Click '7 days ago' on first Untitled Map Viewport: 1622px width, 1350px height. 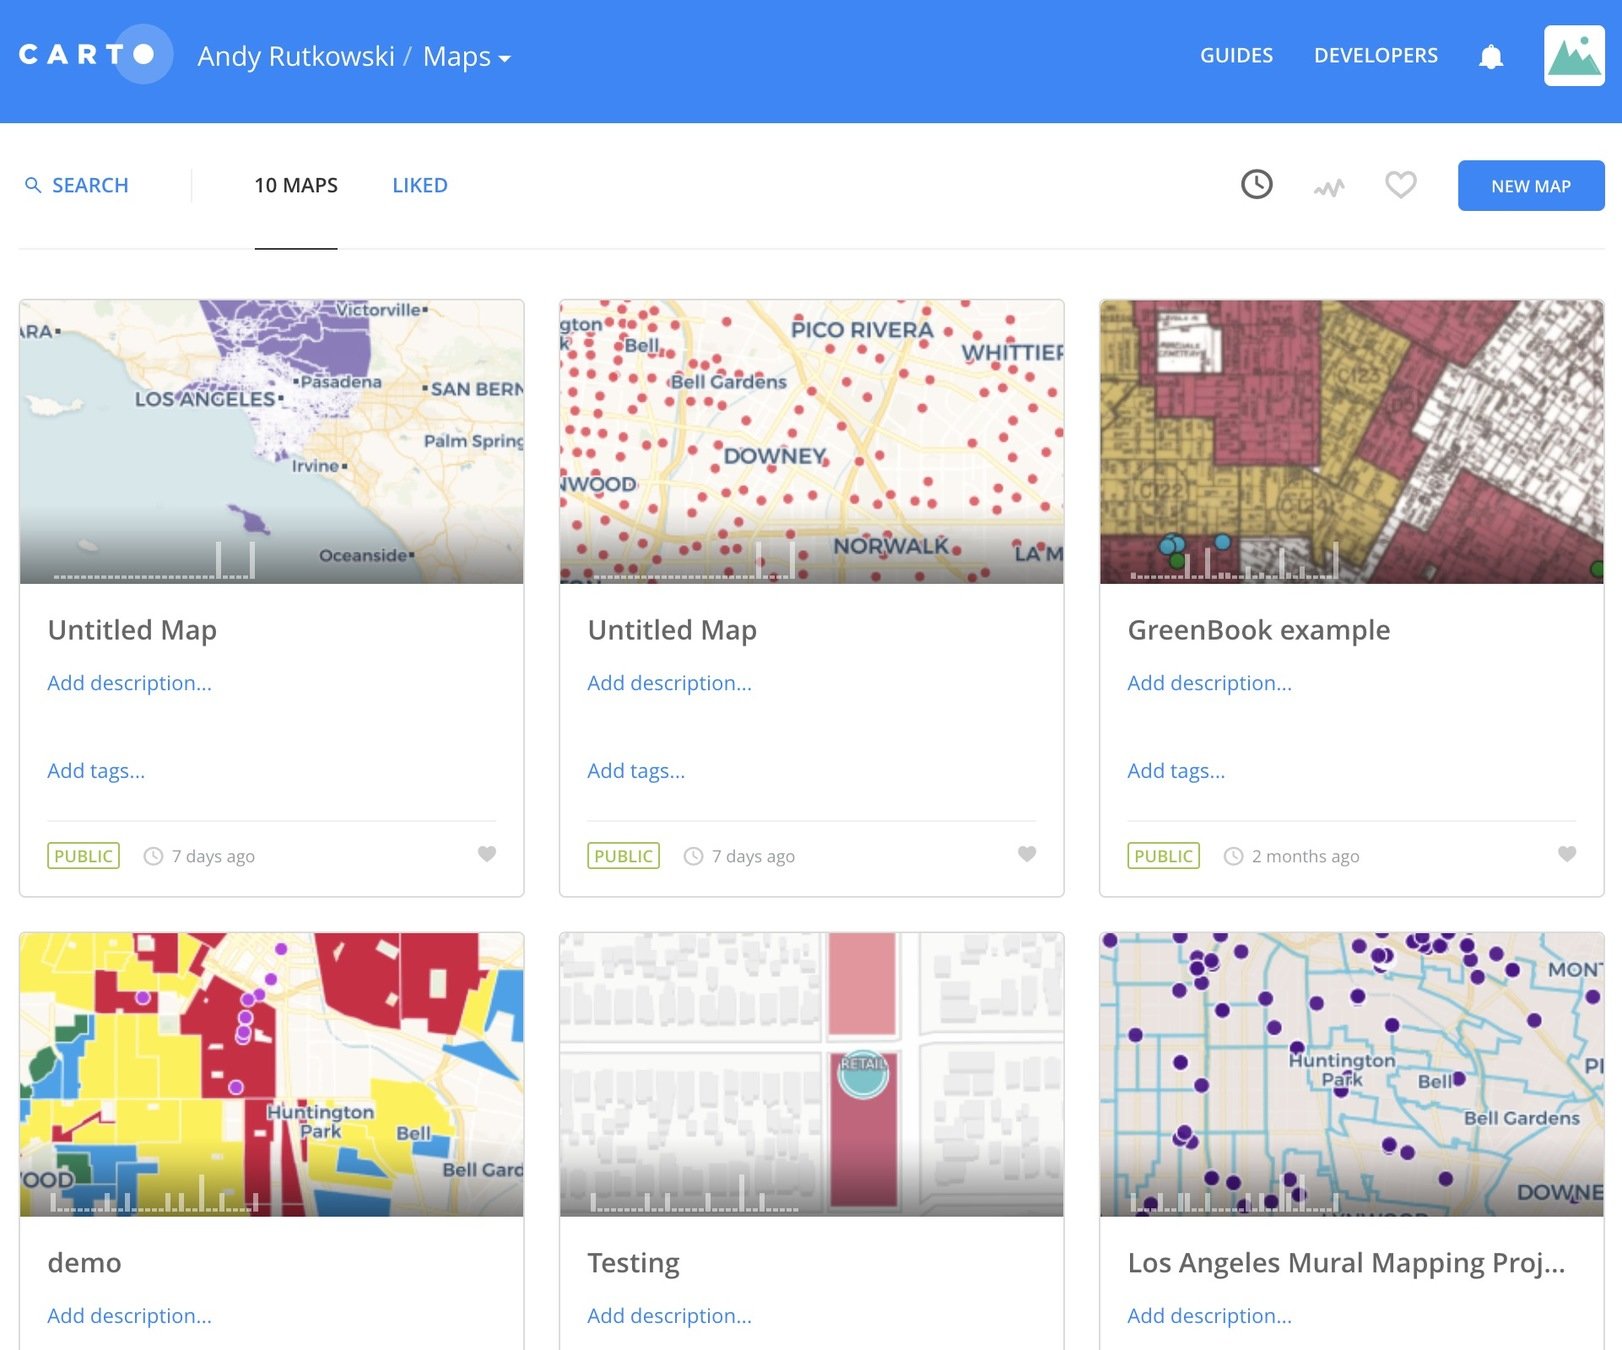pos(213,856)
